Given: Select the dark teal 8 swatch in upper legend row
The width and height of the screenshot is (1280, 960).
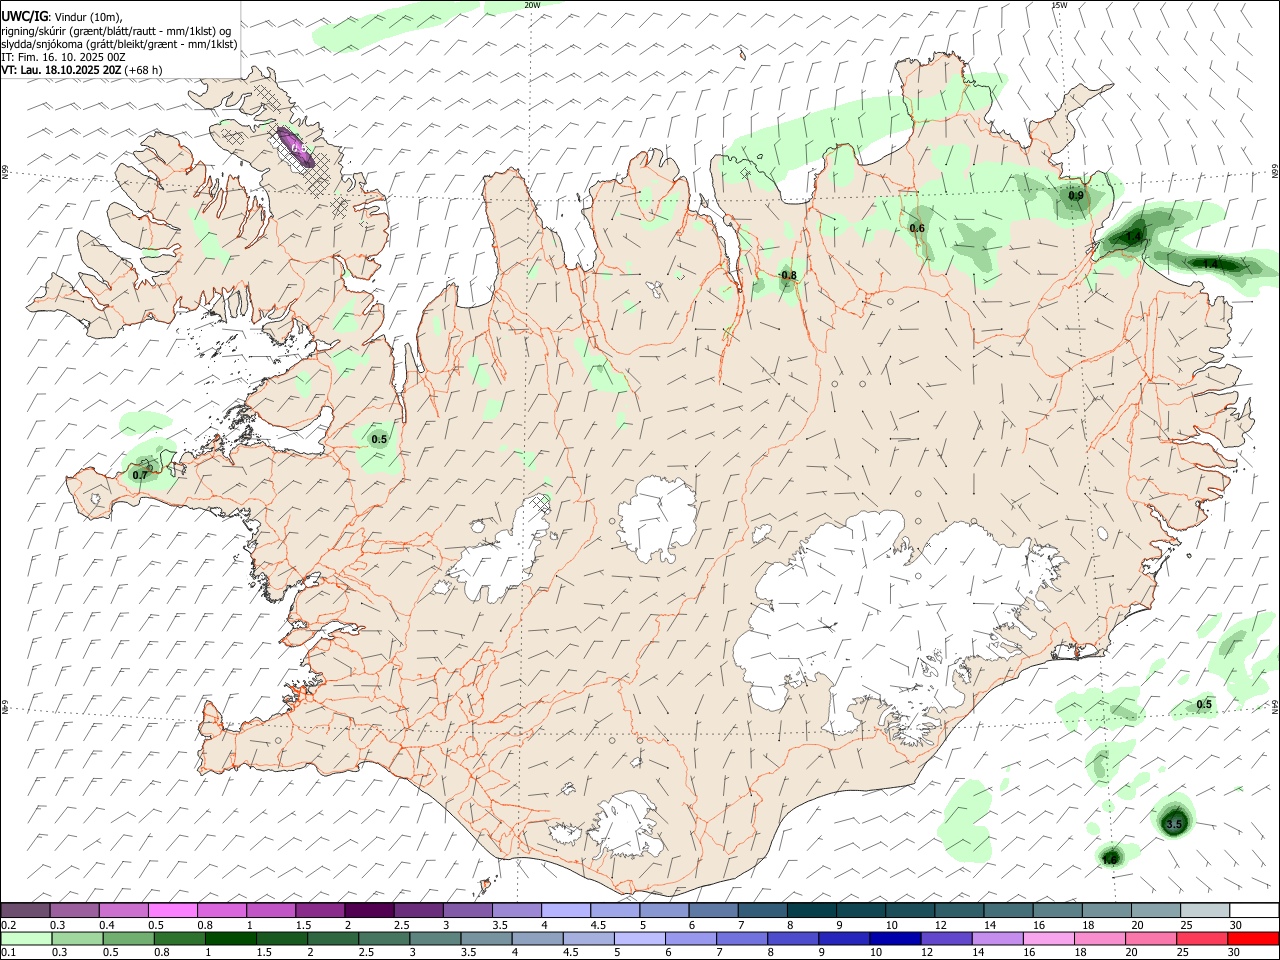Looking at the screenshot, I should (810, 910).
